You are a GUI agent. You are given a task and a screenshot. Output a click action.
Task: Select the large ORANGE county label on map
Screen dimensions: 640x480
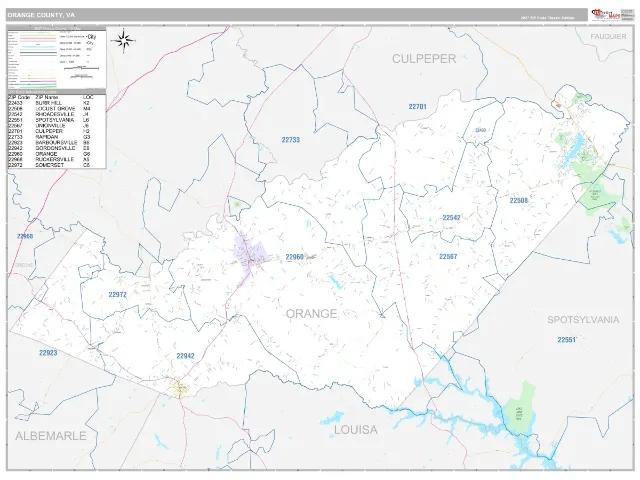(311, 313)
